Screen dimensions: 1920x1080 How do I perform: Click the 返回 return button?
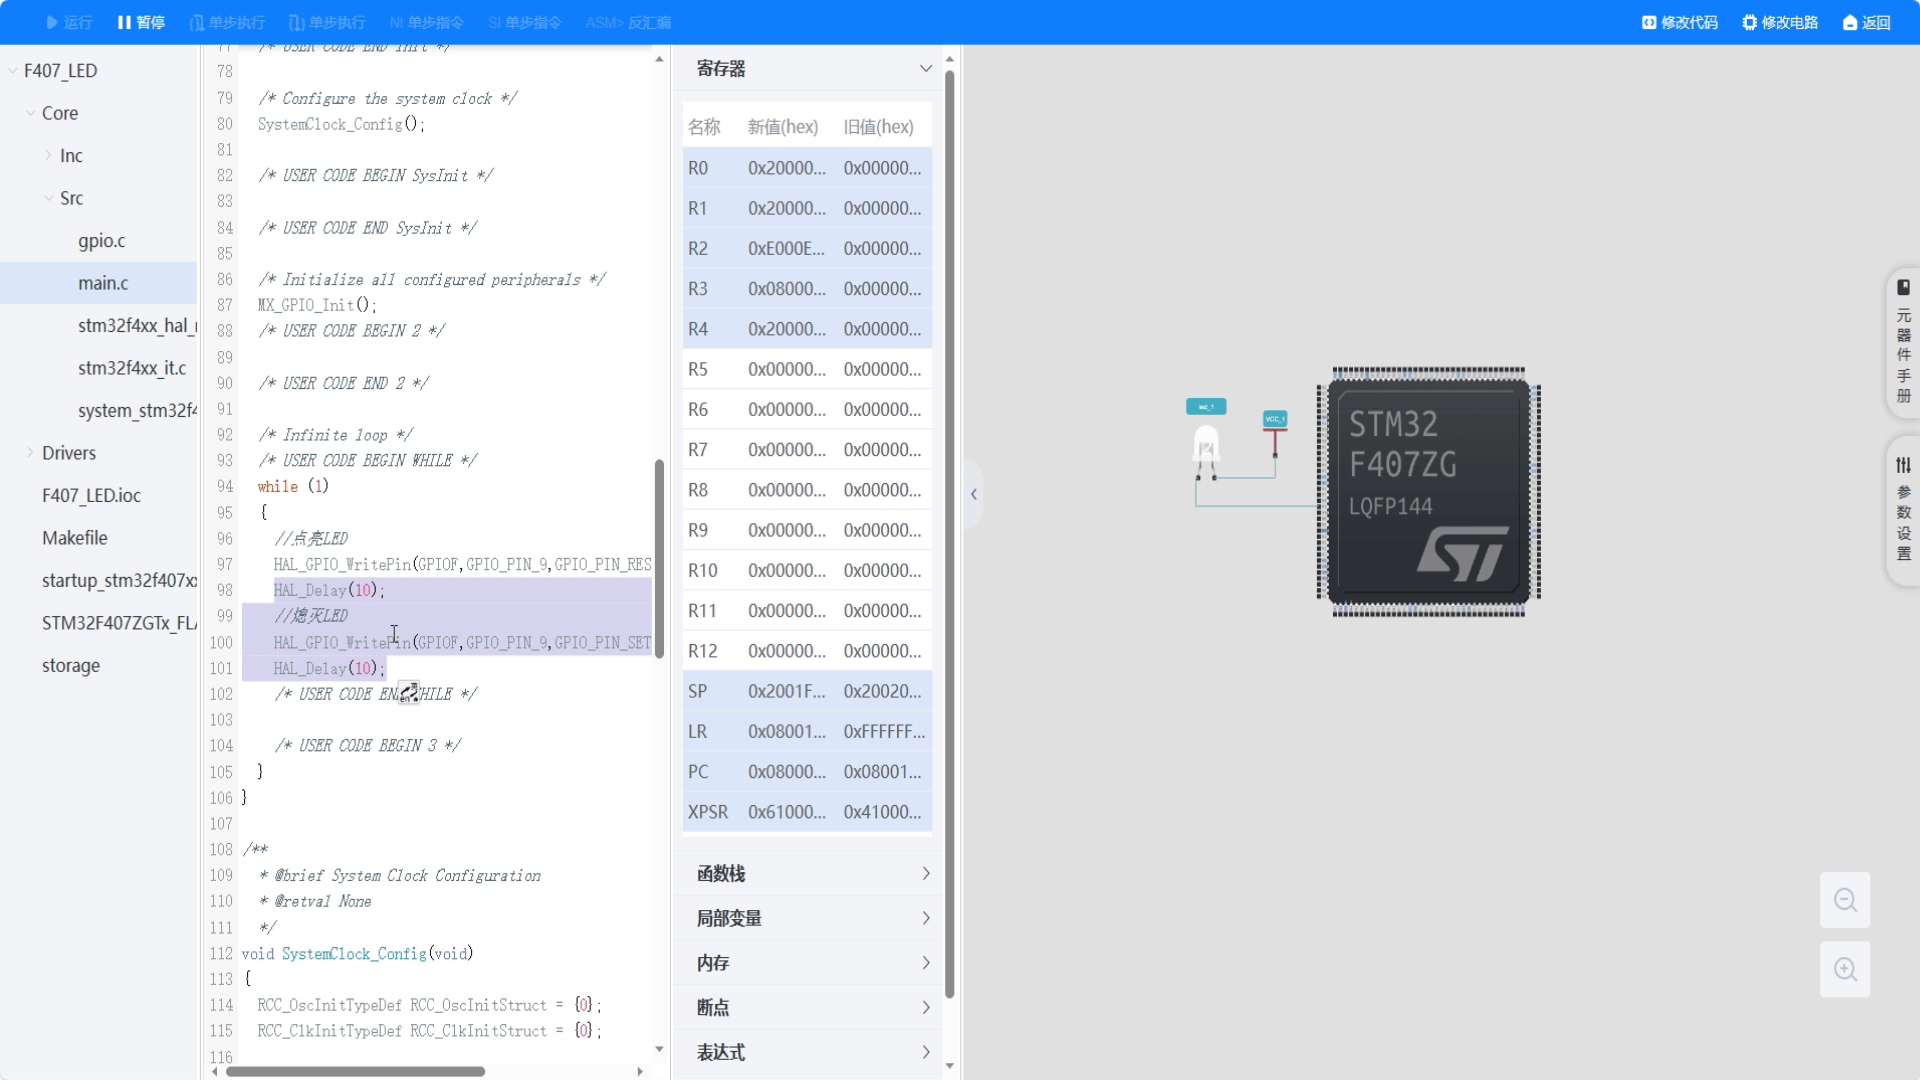tap(1867, 22)
